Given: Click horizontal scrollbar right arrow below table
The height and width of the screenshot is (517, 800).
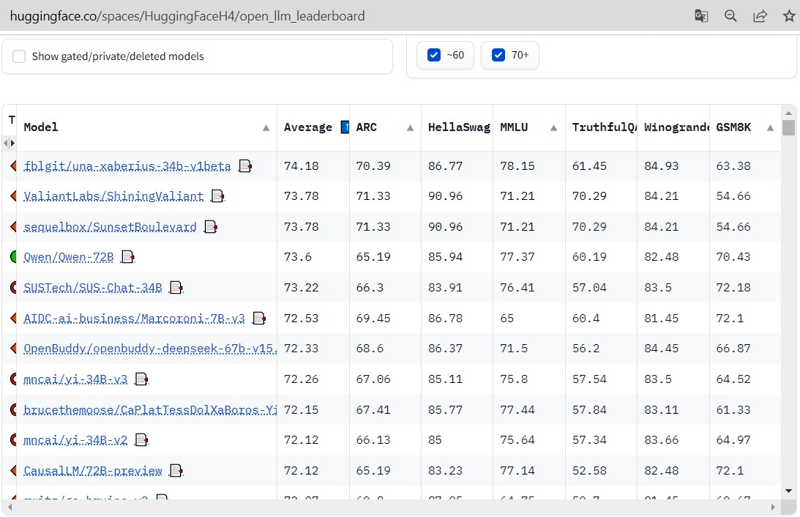Looking at the screenshot, I should click(773, 507).
